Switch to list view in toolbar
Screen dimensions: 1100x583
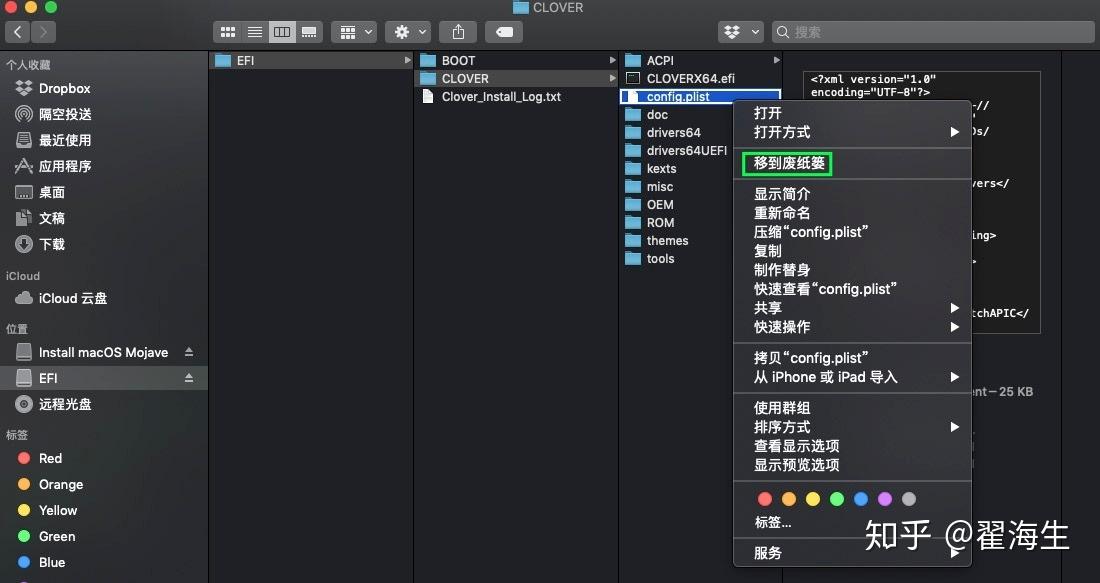coord(255,32)
